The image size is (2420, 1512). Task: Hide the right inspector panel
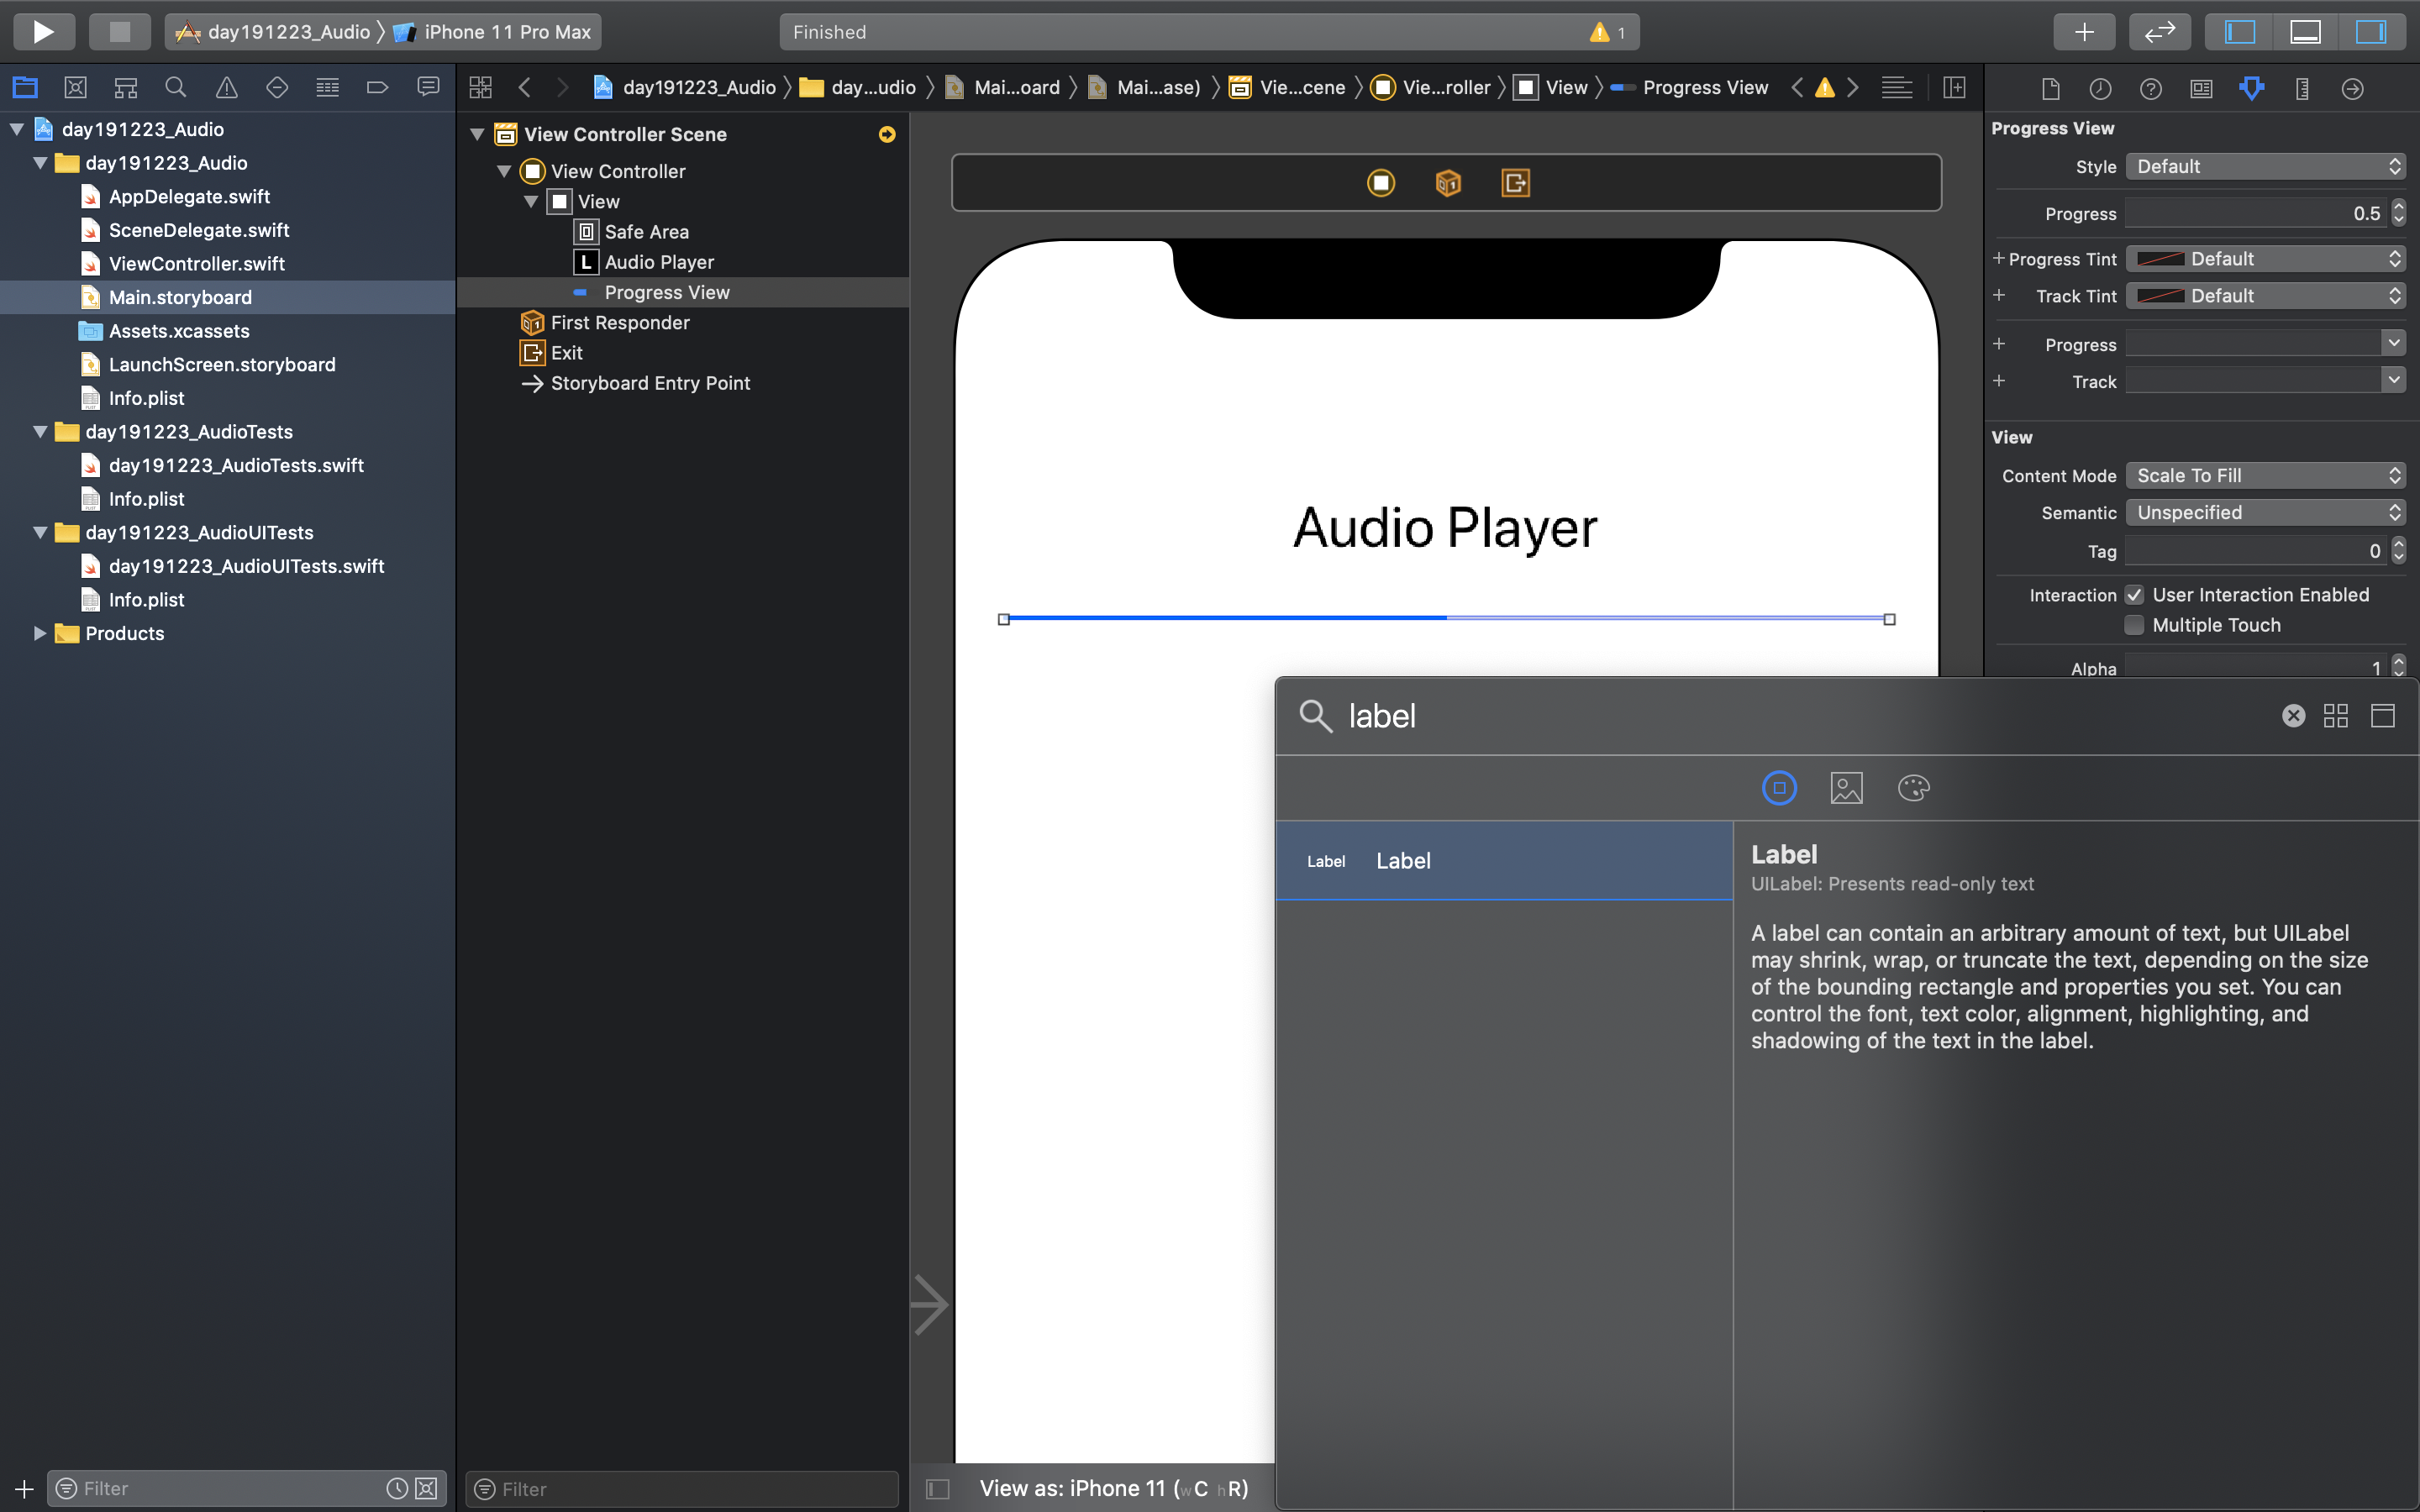(2370, 32)
